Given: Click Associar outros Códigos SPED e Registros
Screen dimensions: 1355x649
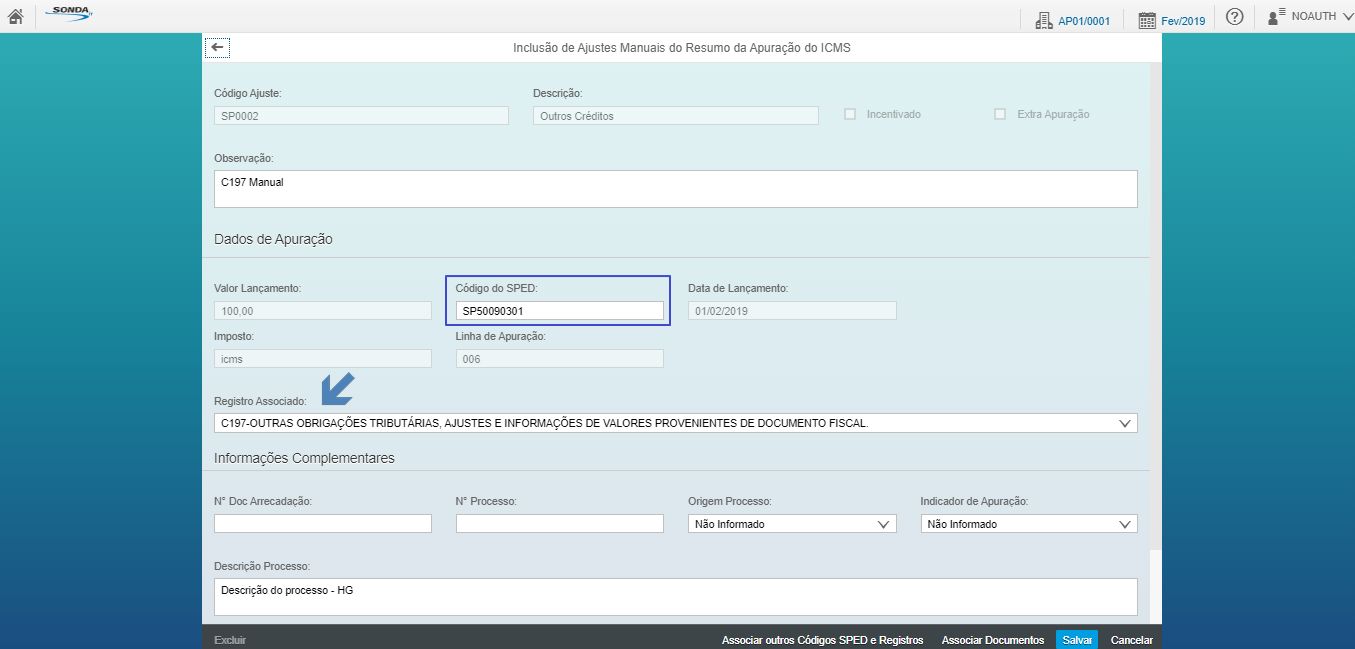Looking at the screenshot, I should 822,640.
